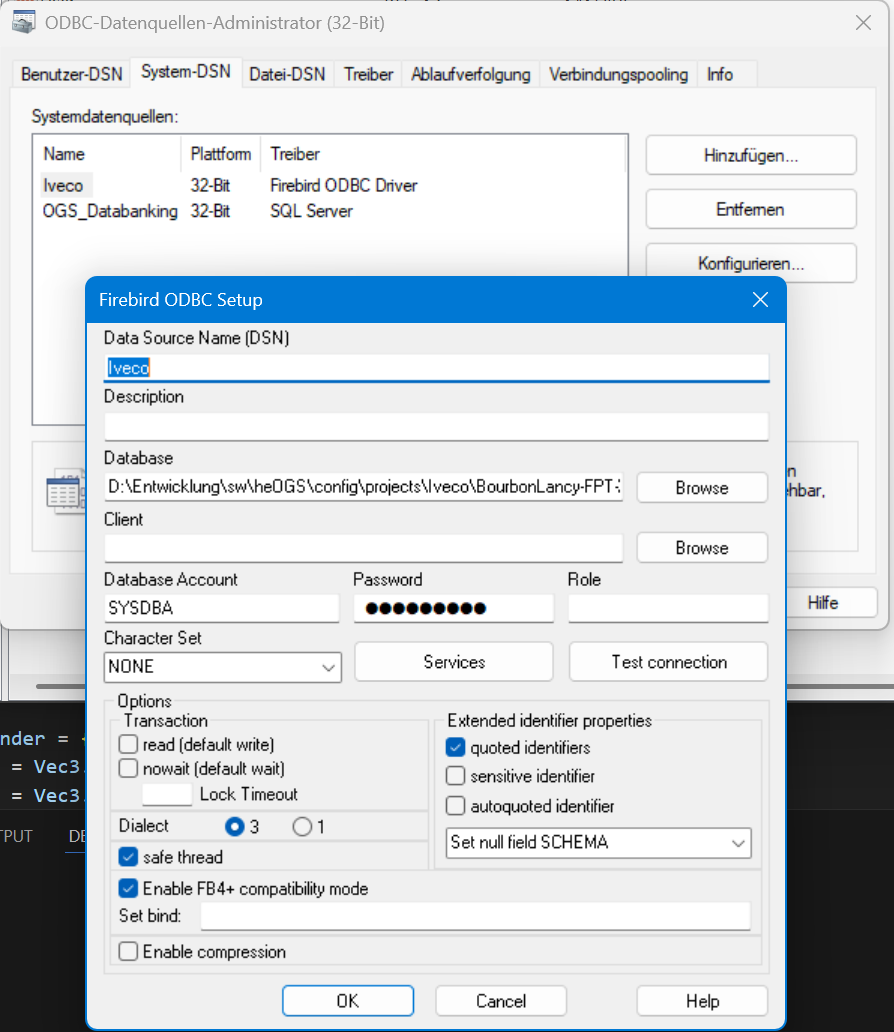
Task: Confirm setup with the OK button
Action: [x=348, y=1001]
